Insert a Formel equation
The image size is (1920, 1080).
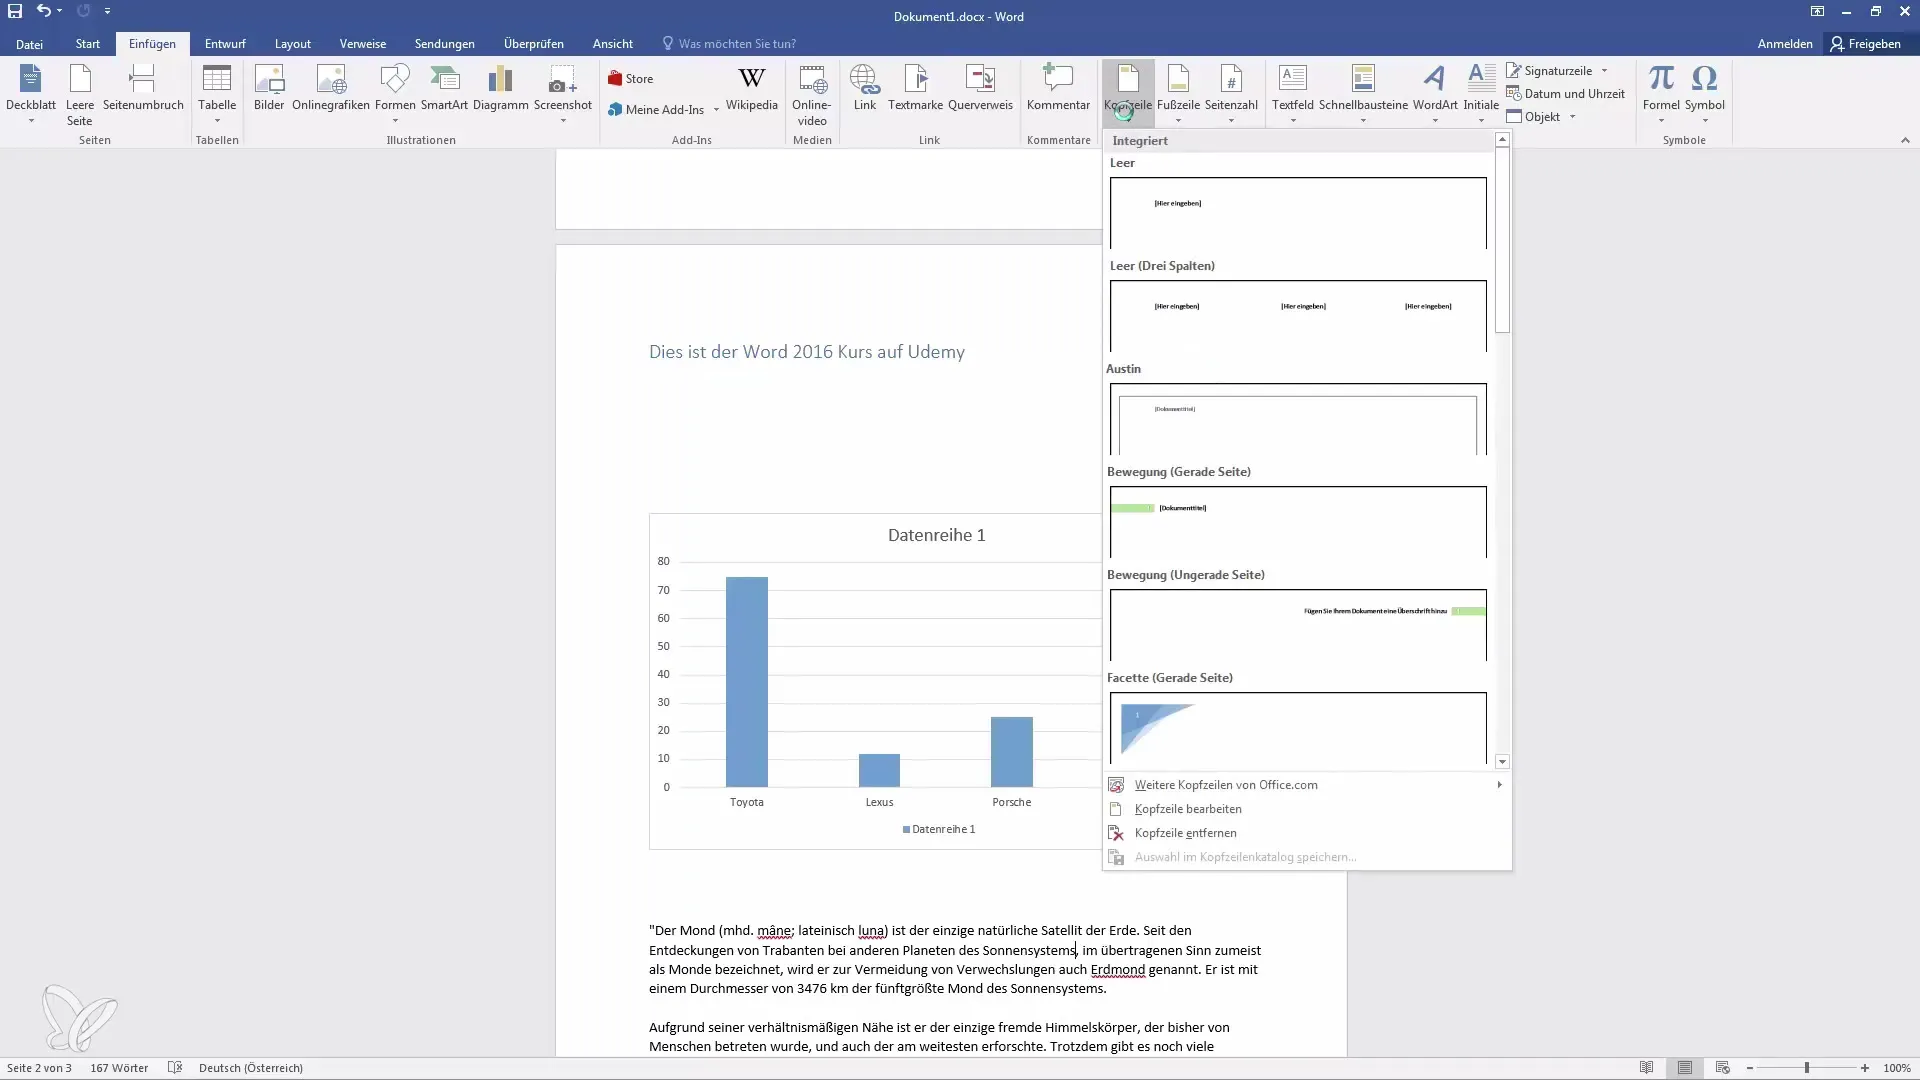pos(1661,93)
